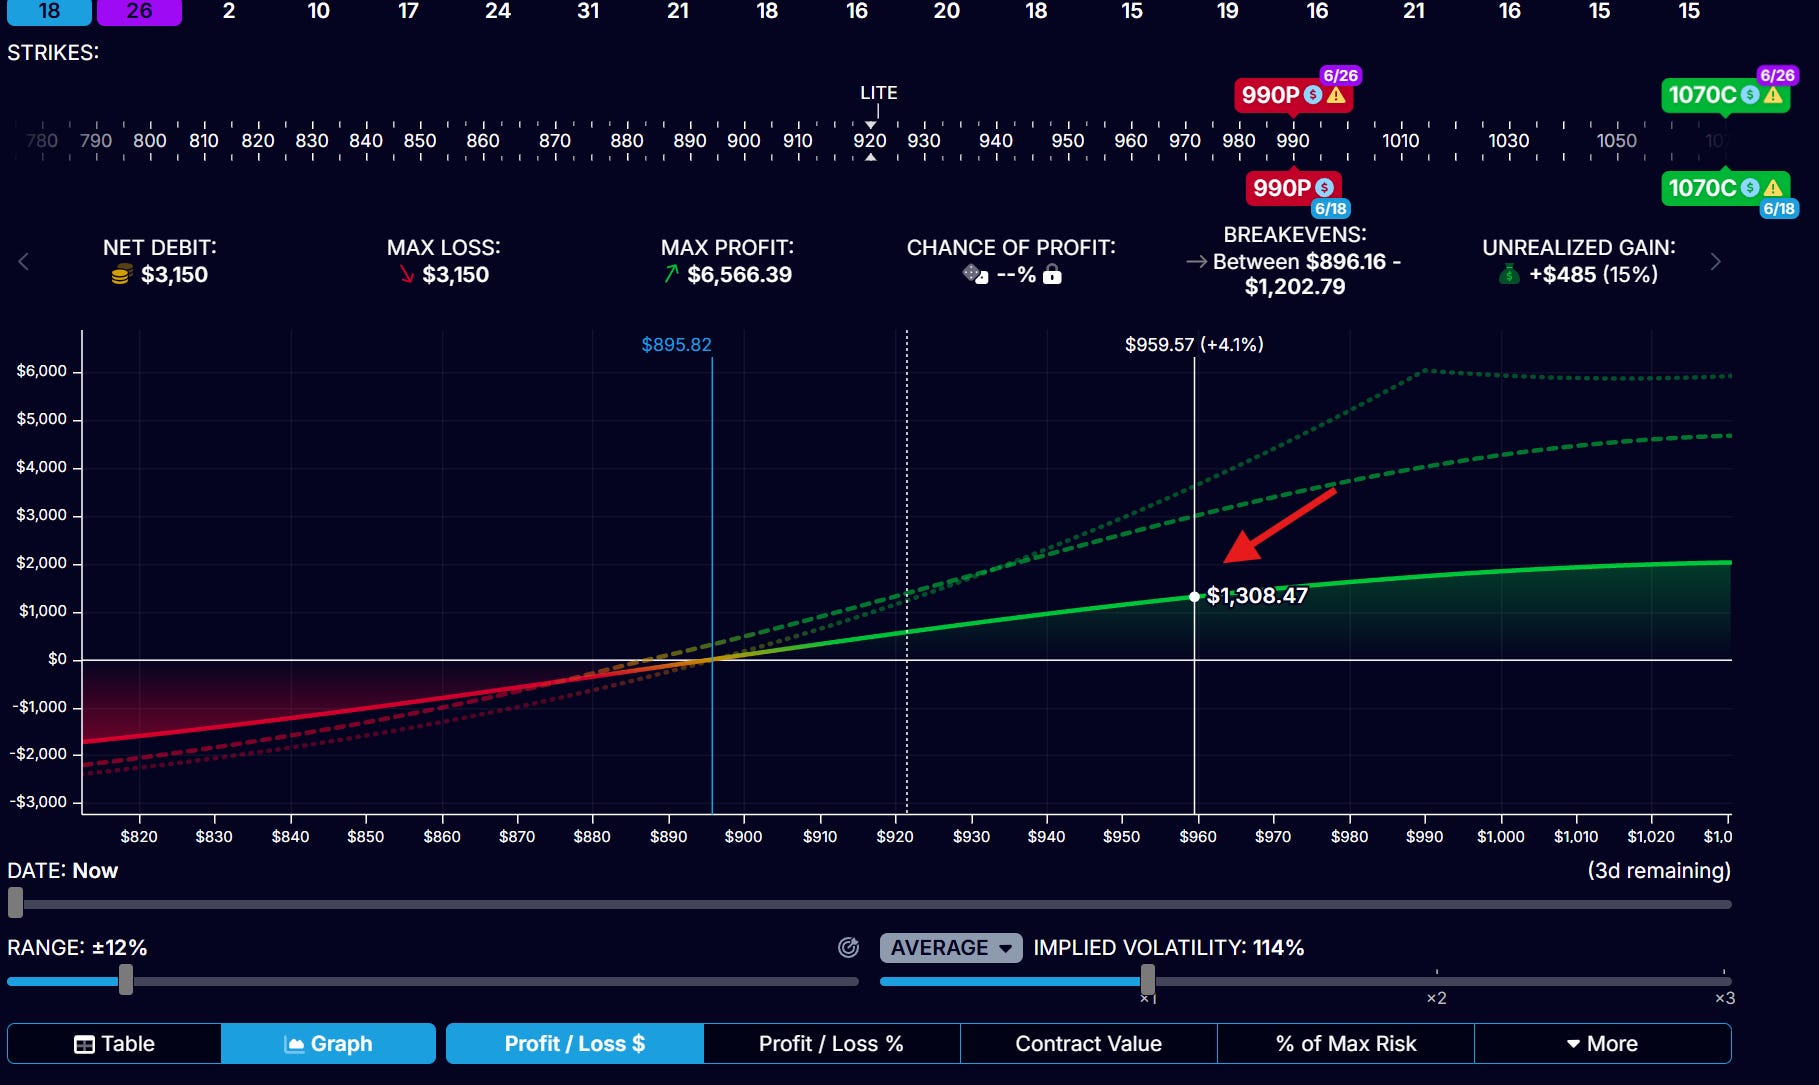Expand the More options dropdown
Screen dimensions: 1819x1085
pos(1602,1044)
